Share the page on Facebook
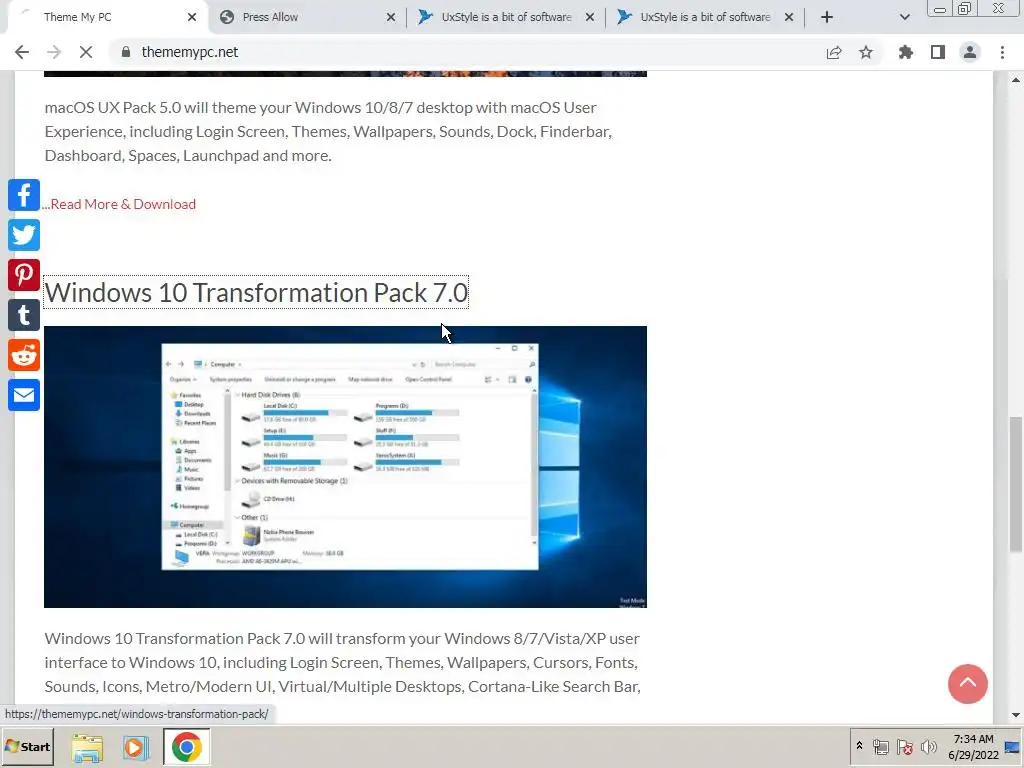 [24, 195]
